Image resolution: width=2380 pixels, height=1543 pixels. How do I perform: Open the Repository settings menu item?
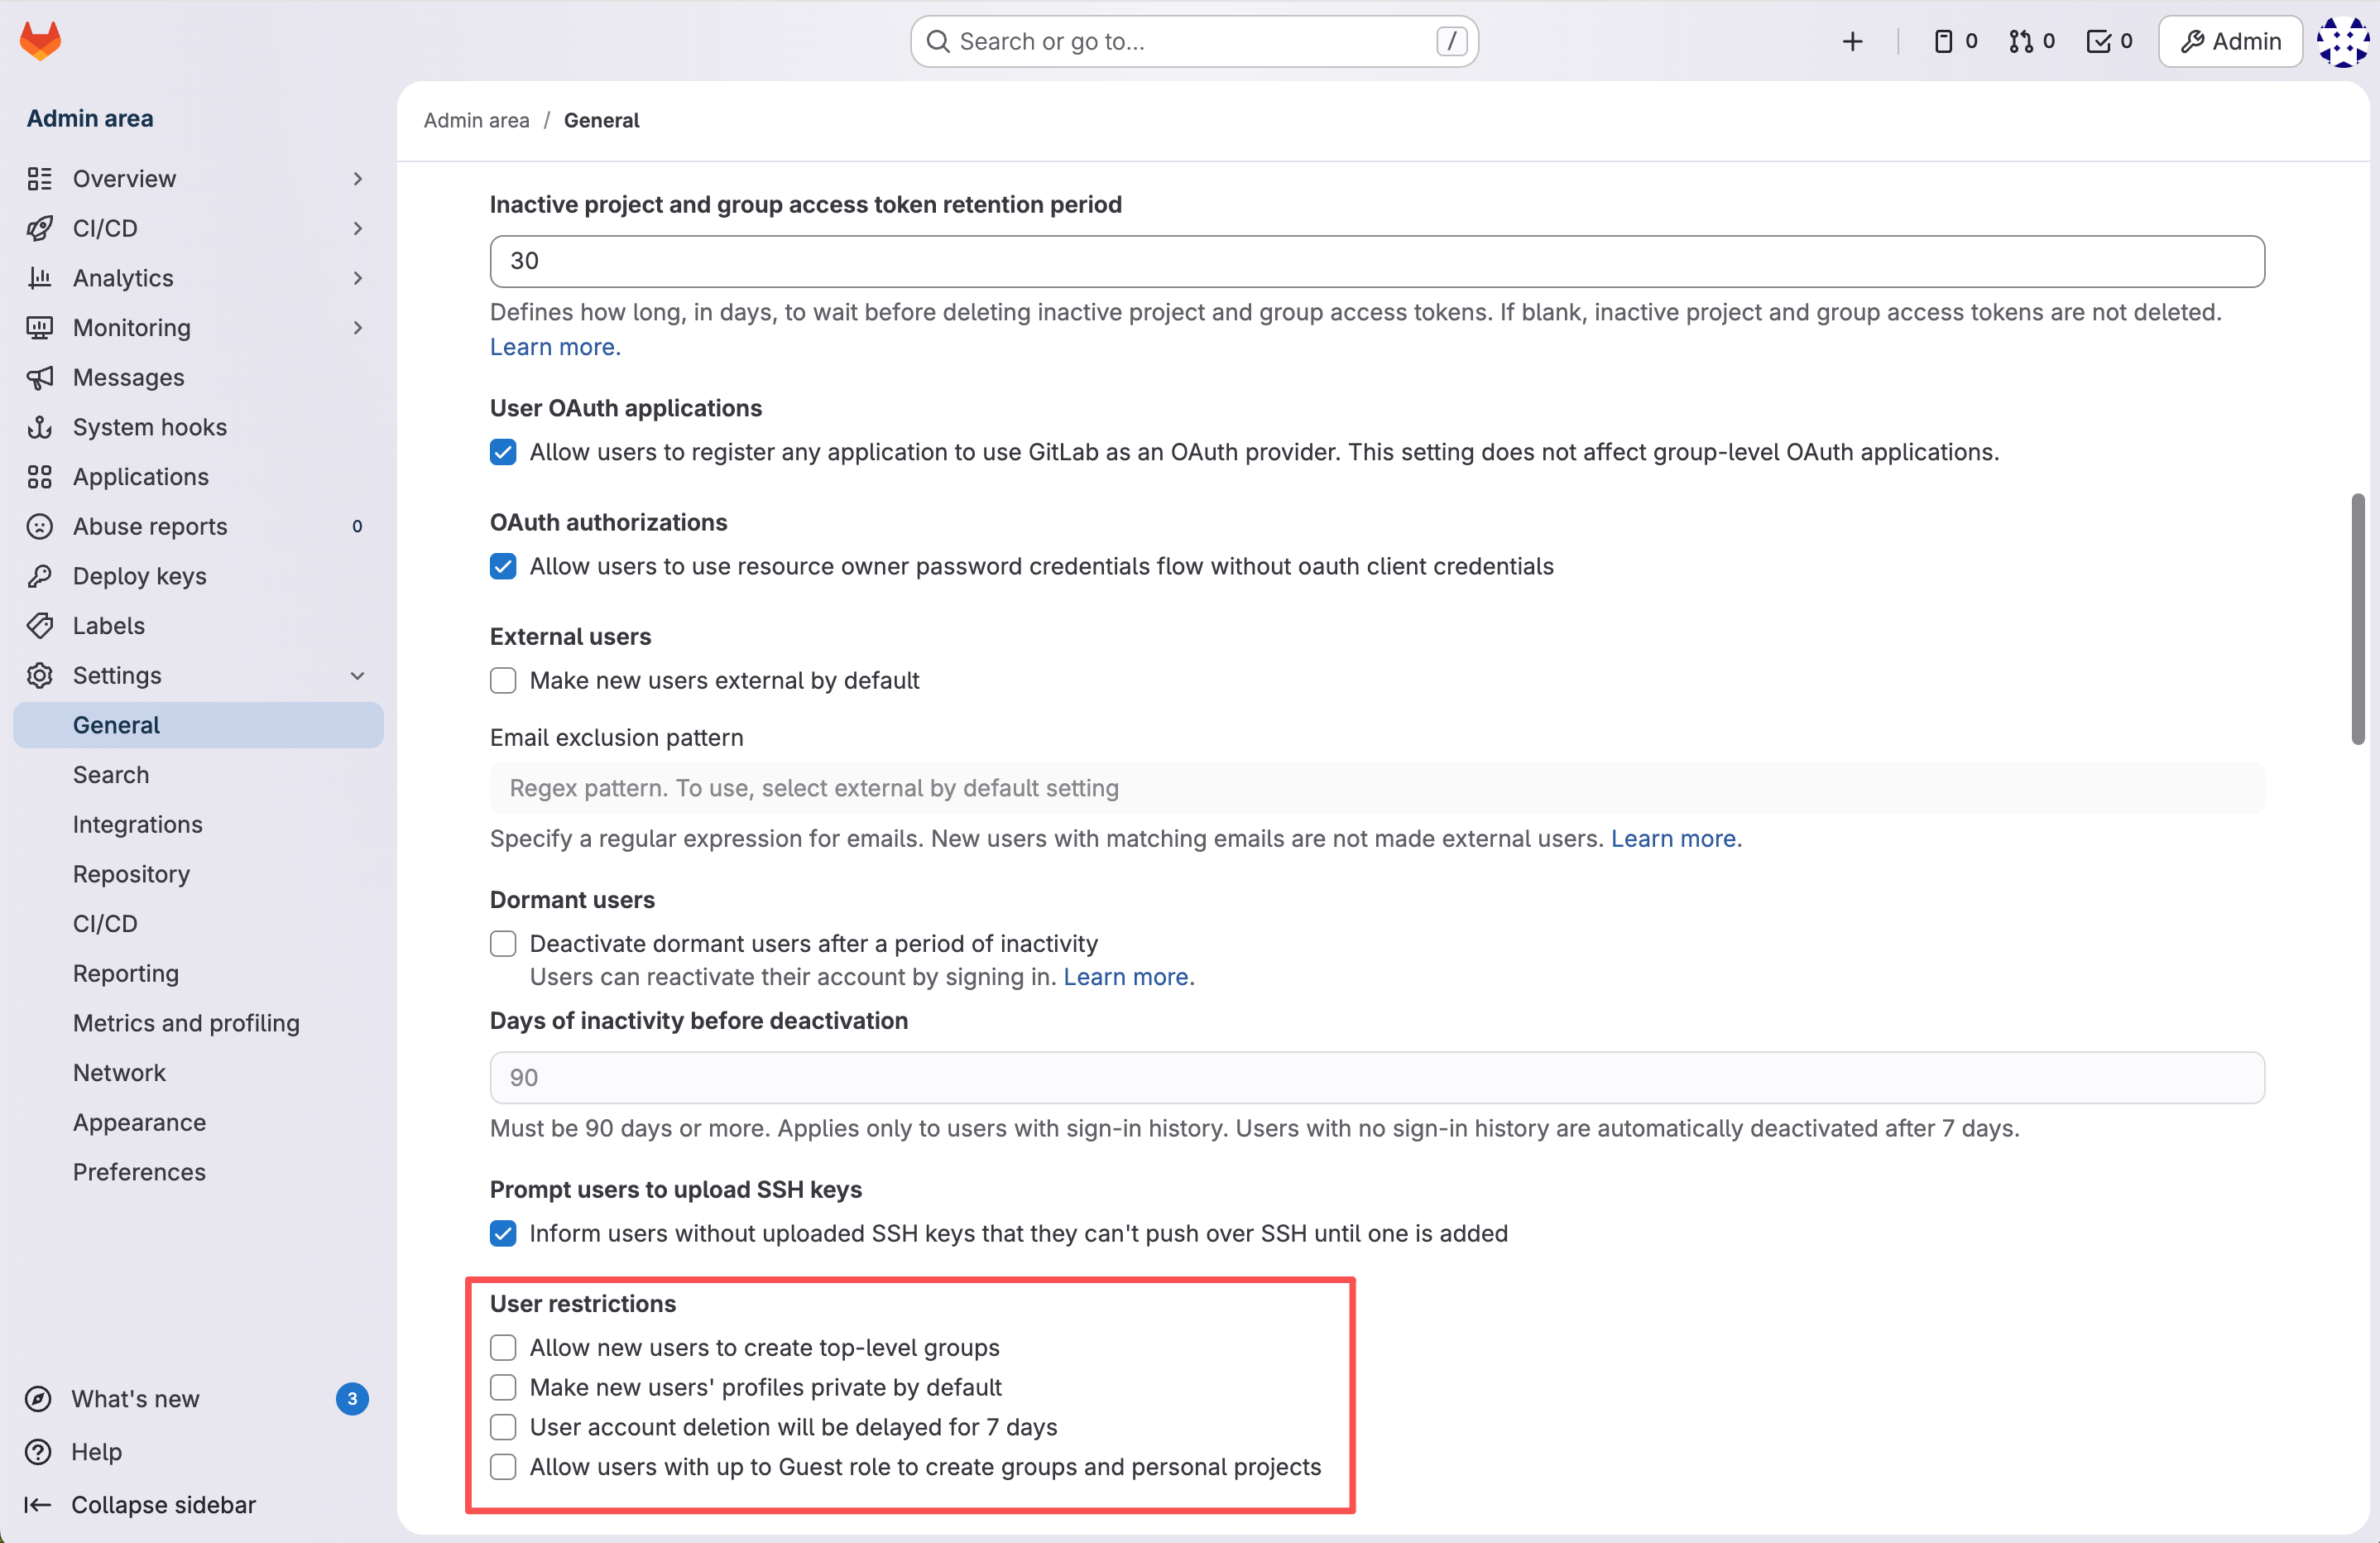pyautogui.click(x=131, y=873)
